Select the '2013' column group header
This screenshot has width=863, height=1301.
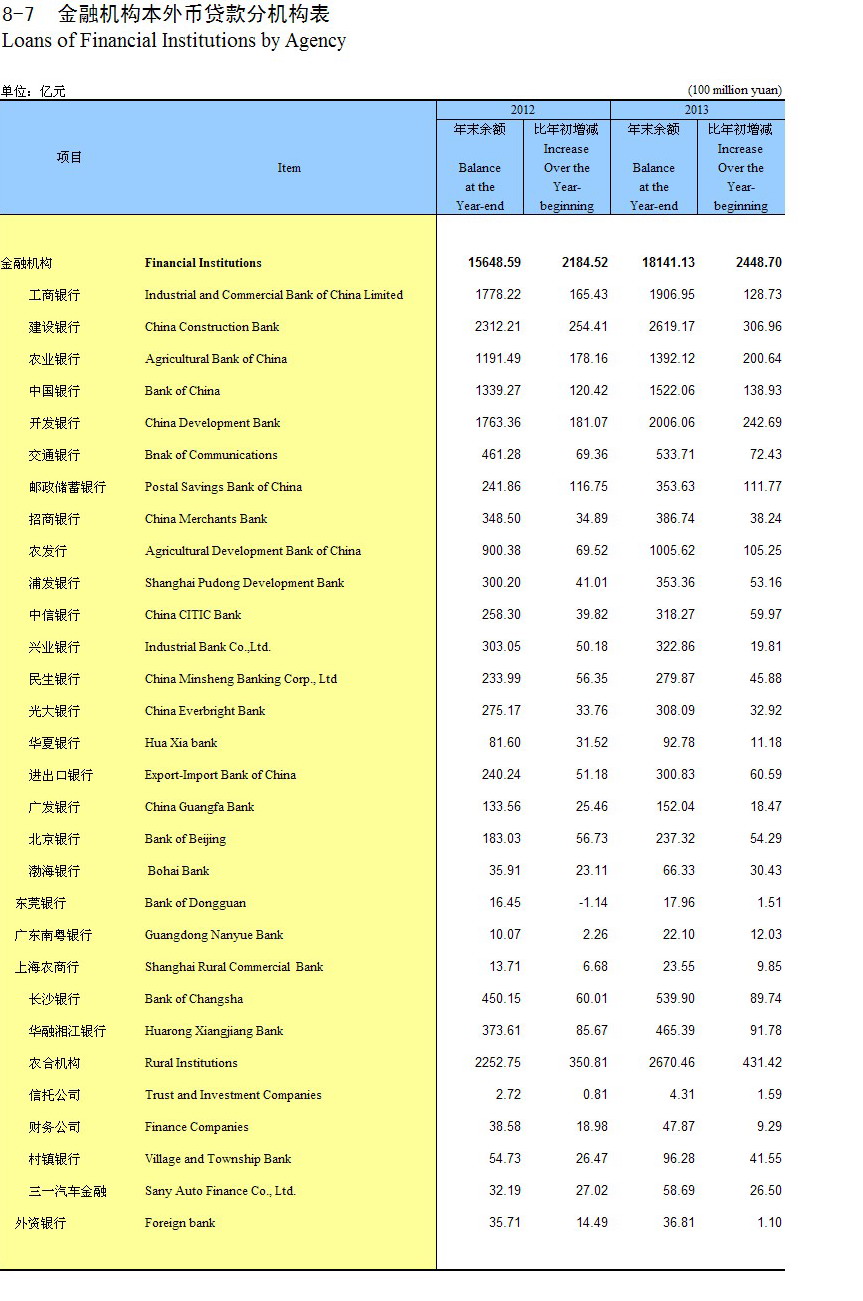pyautogui.click(x=697, y=110)
